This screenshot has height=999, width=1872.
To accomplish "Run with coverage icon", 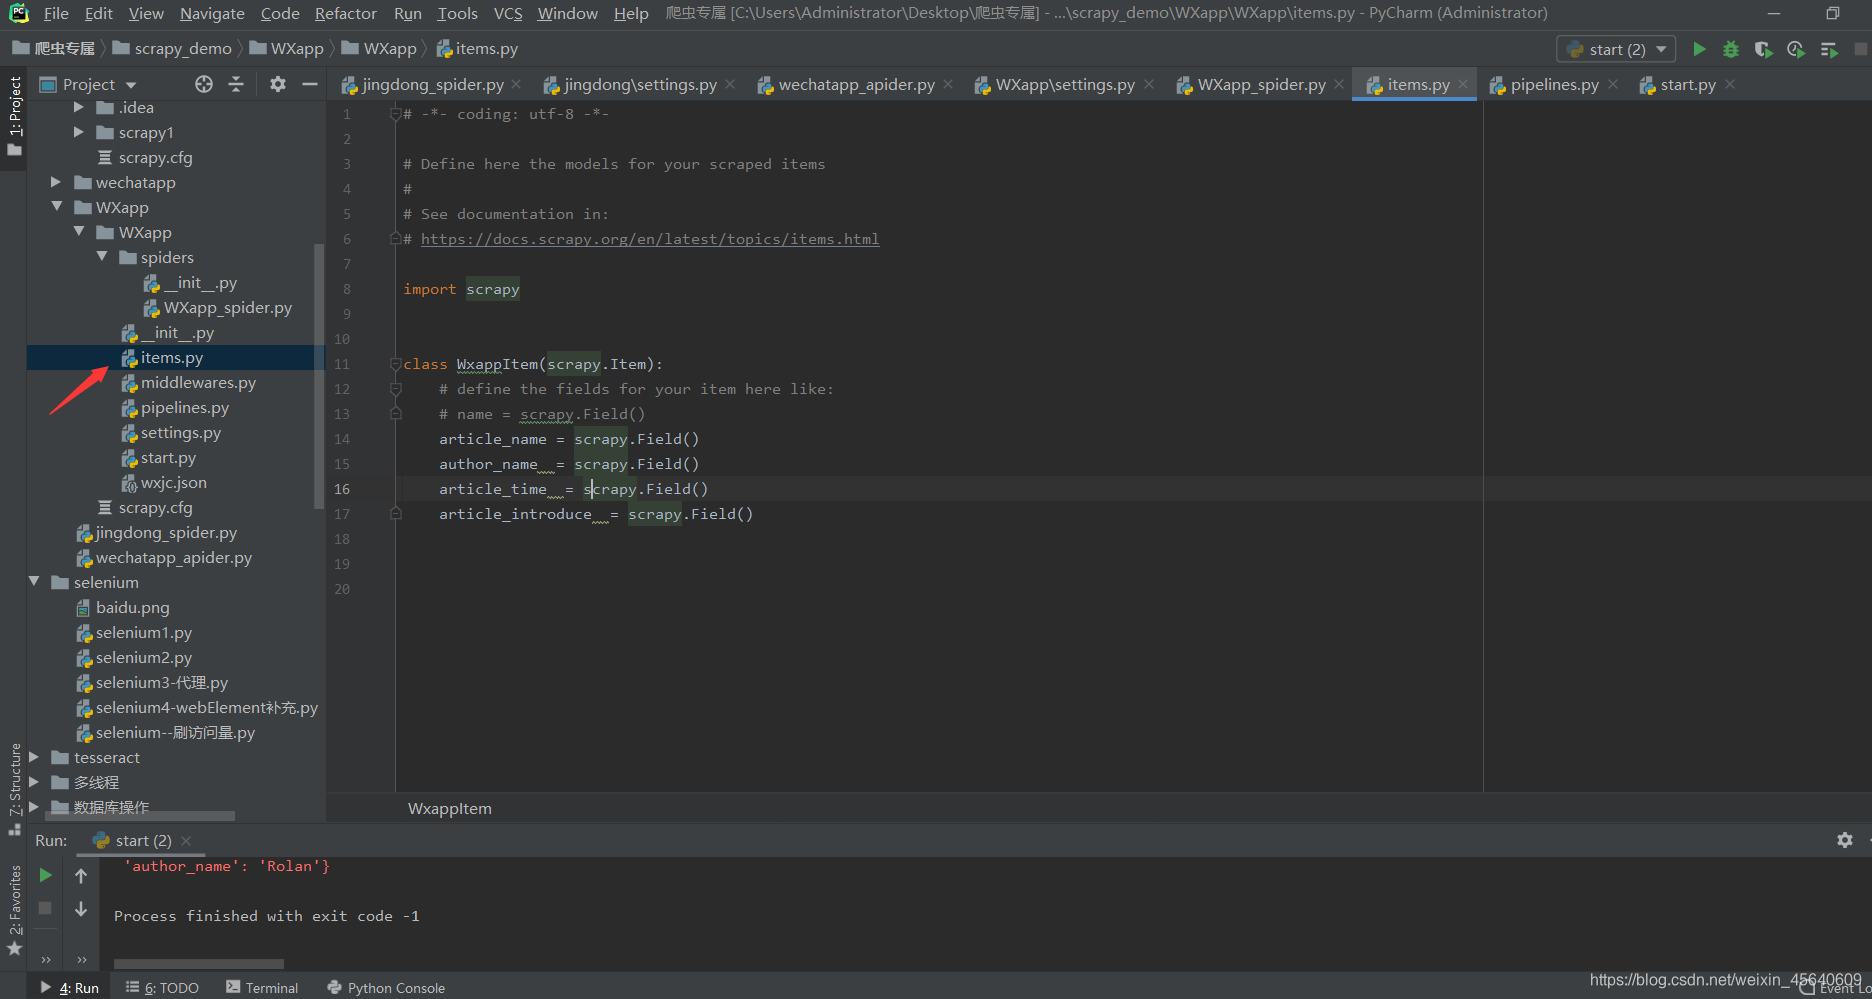I will coord(1763,49).
